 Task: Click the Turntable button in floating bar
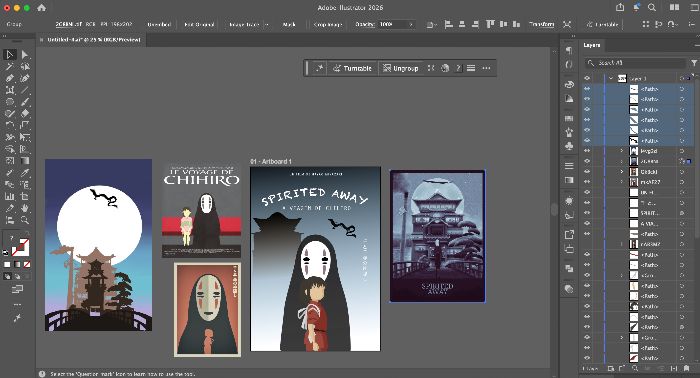coord(352,68)
